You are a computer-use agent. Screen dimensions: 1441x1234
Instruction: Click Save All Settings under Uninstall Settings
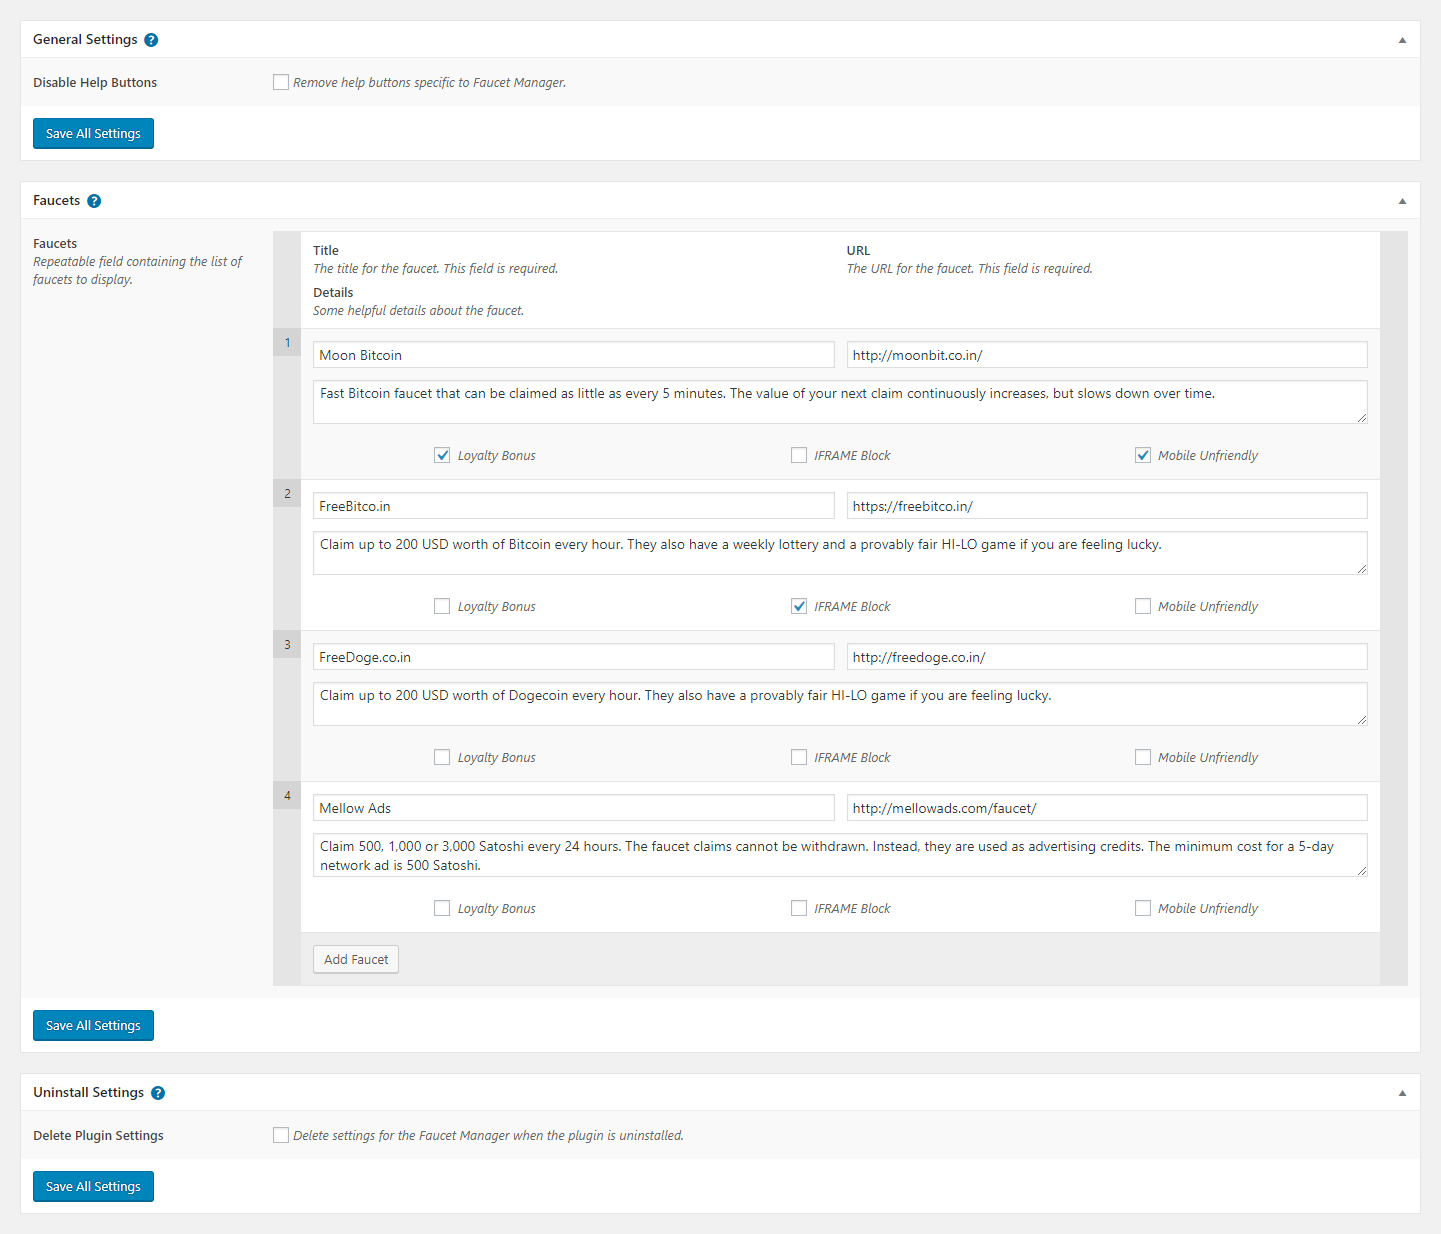click(93, 1187)
